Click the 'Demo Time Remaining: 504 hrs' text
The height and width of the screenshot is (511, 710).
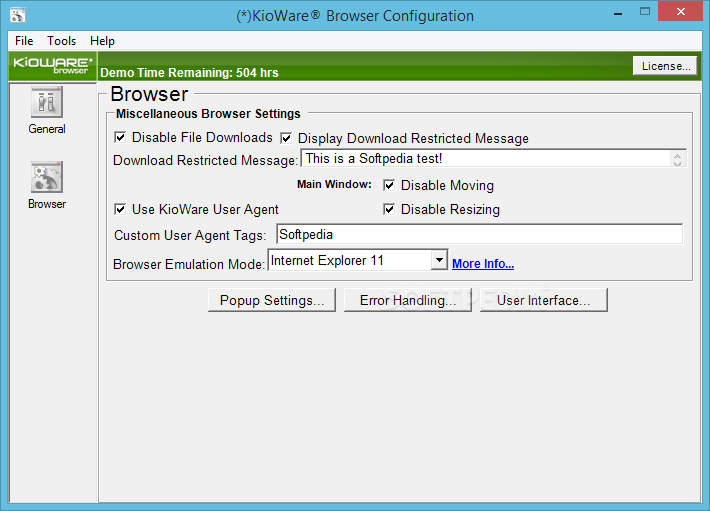[189, 72]
